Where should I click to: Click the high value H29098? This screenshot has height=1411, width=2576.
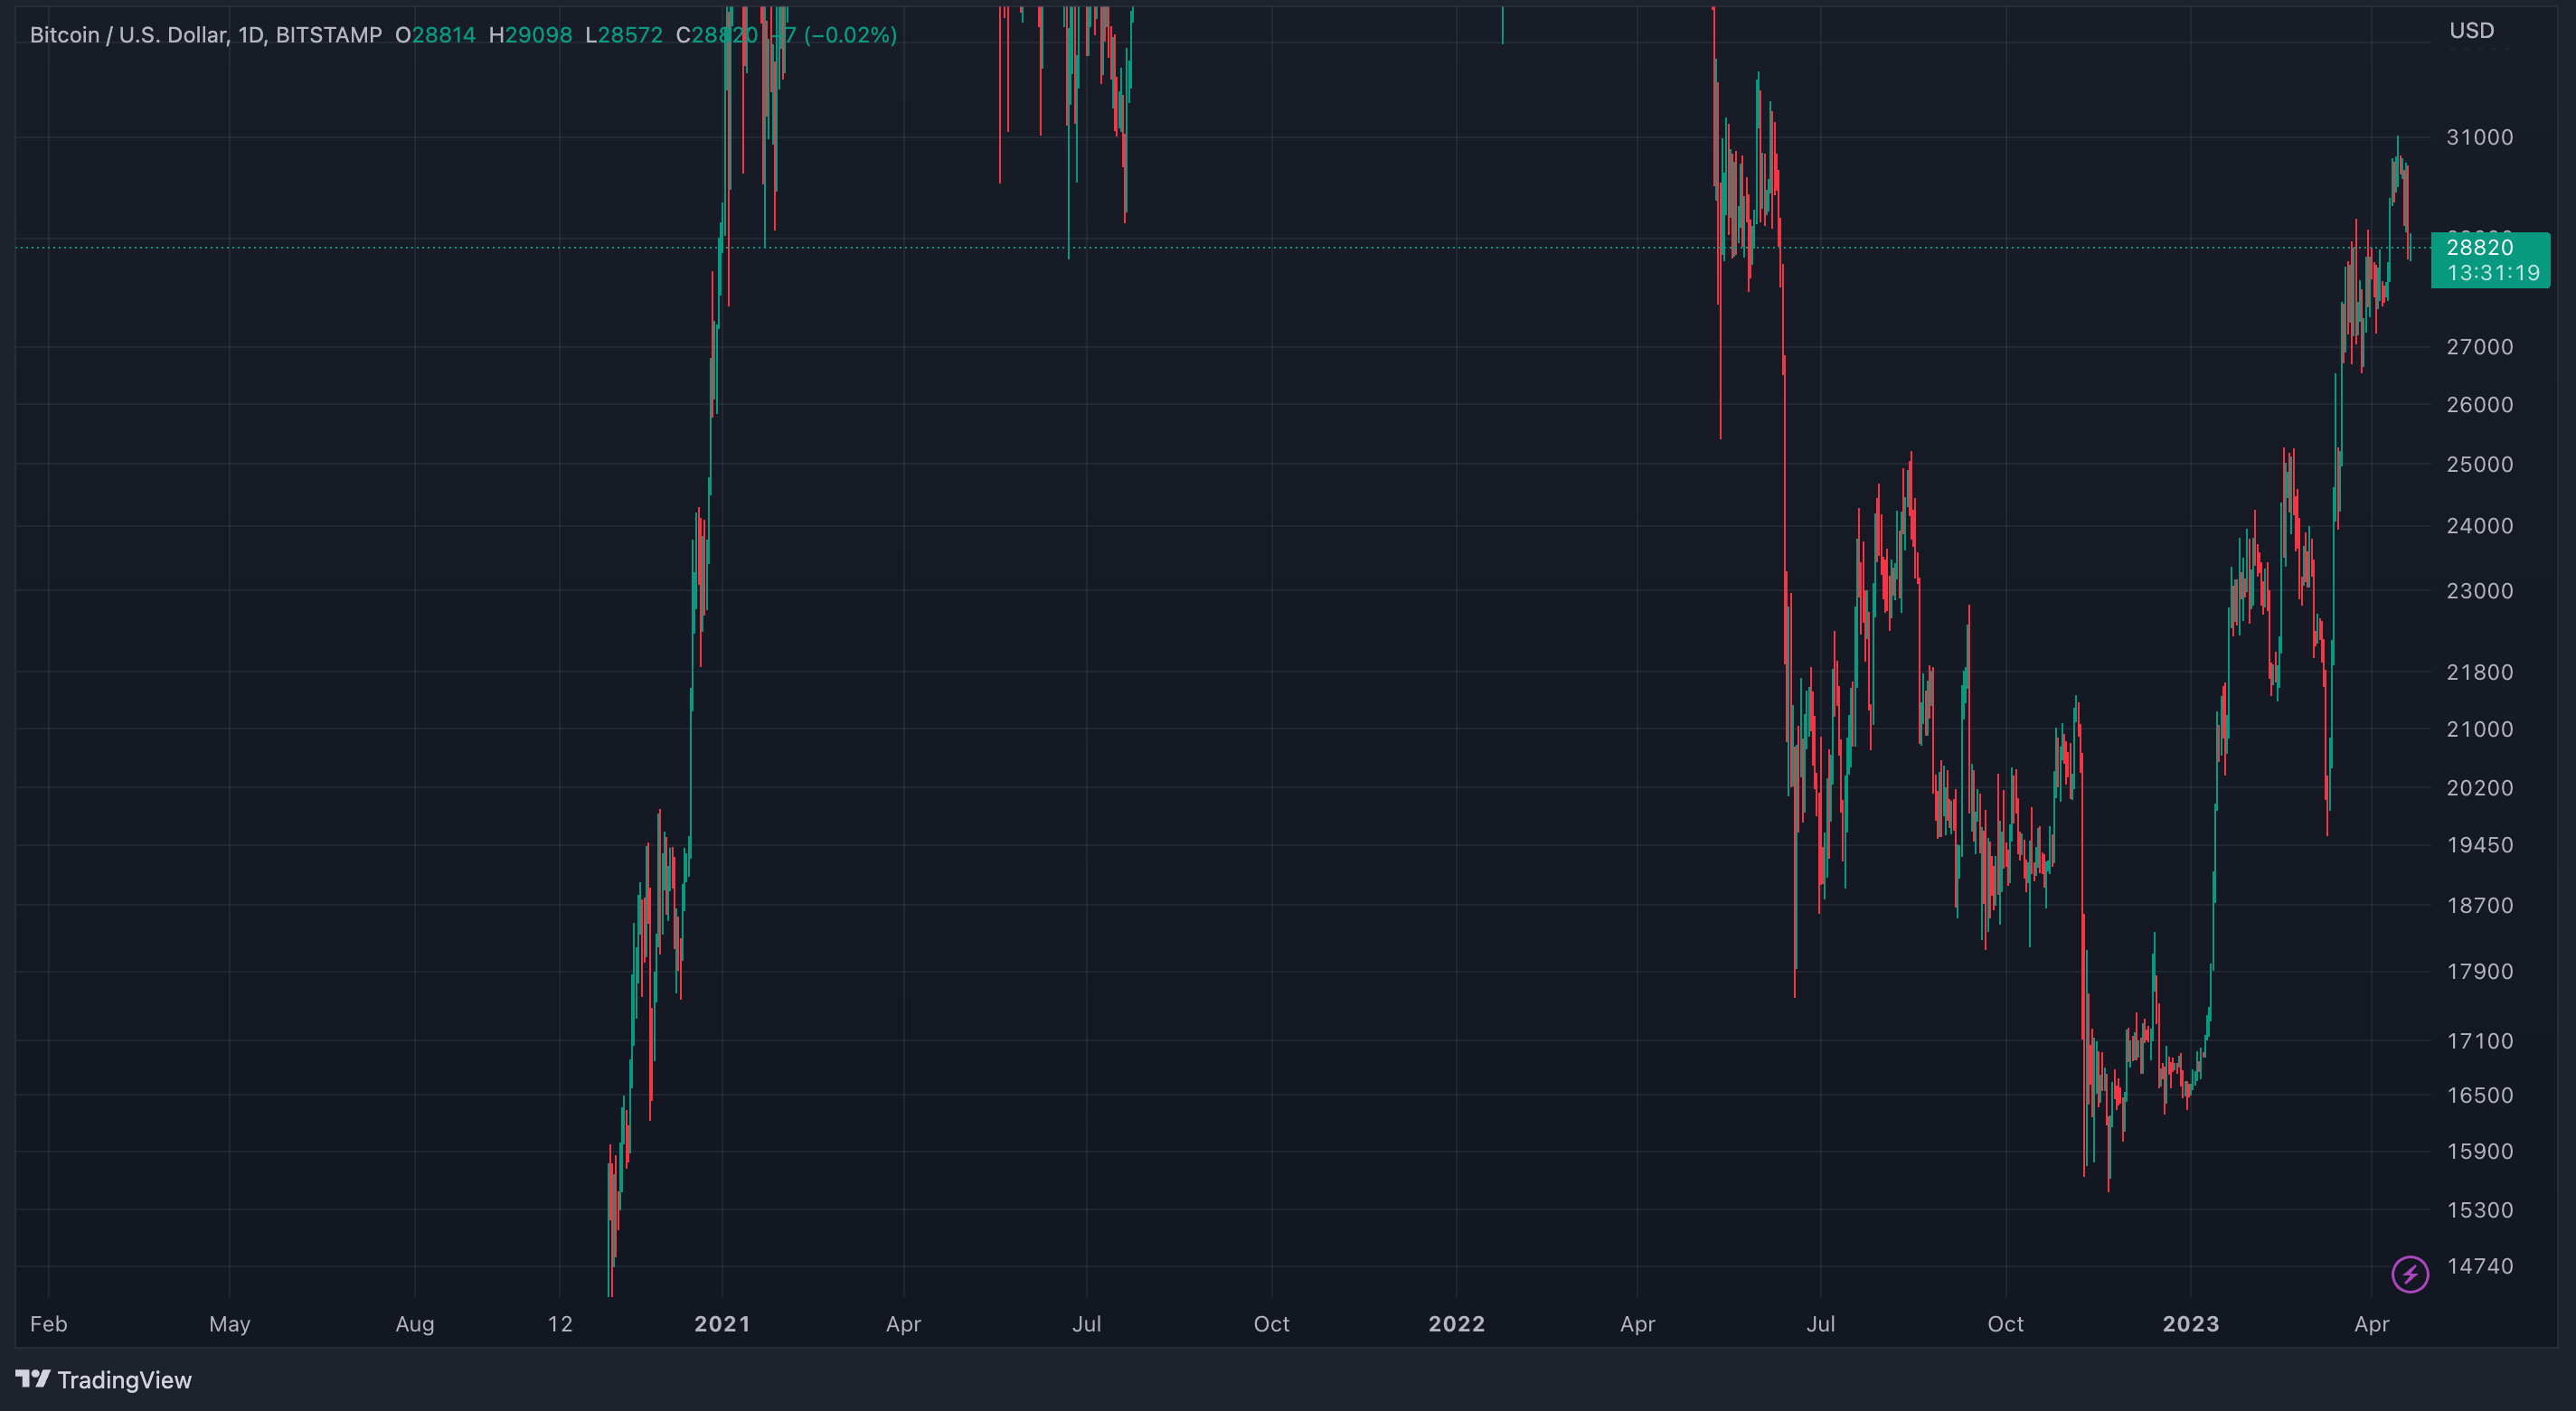[x=530, y=35]
